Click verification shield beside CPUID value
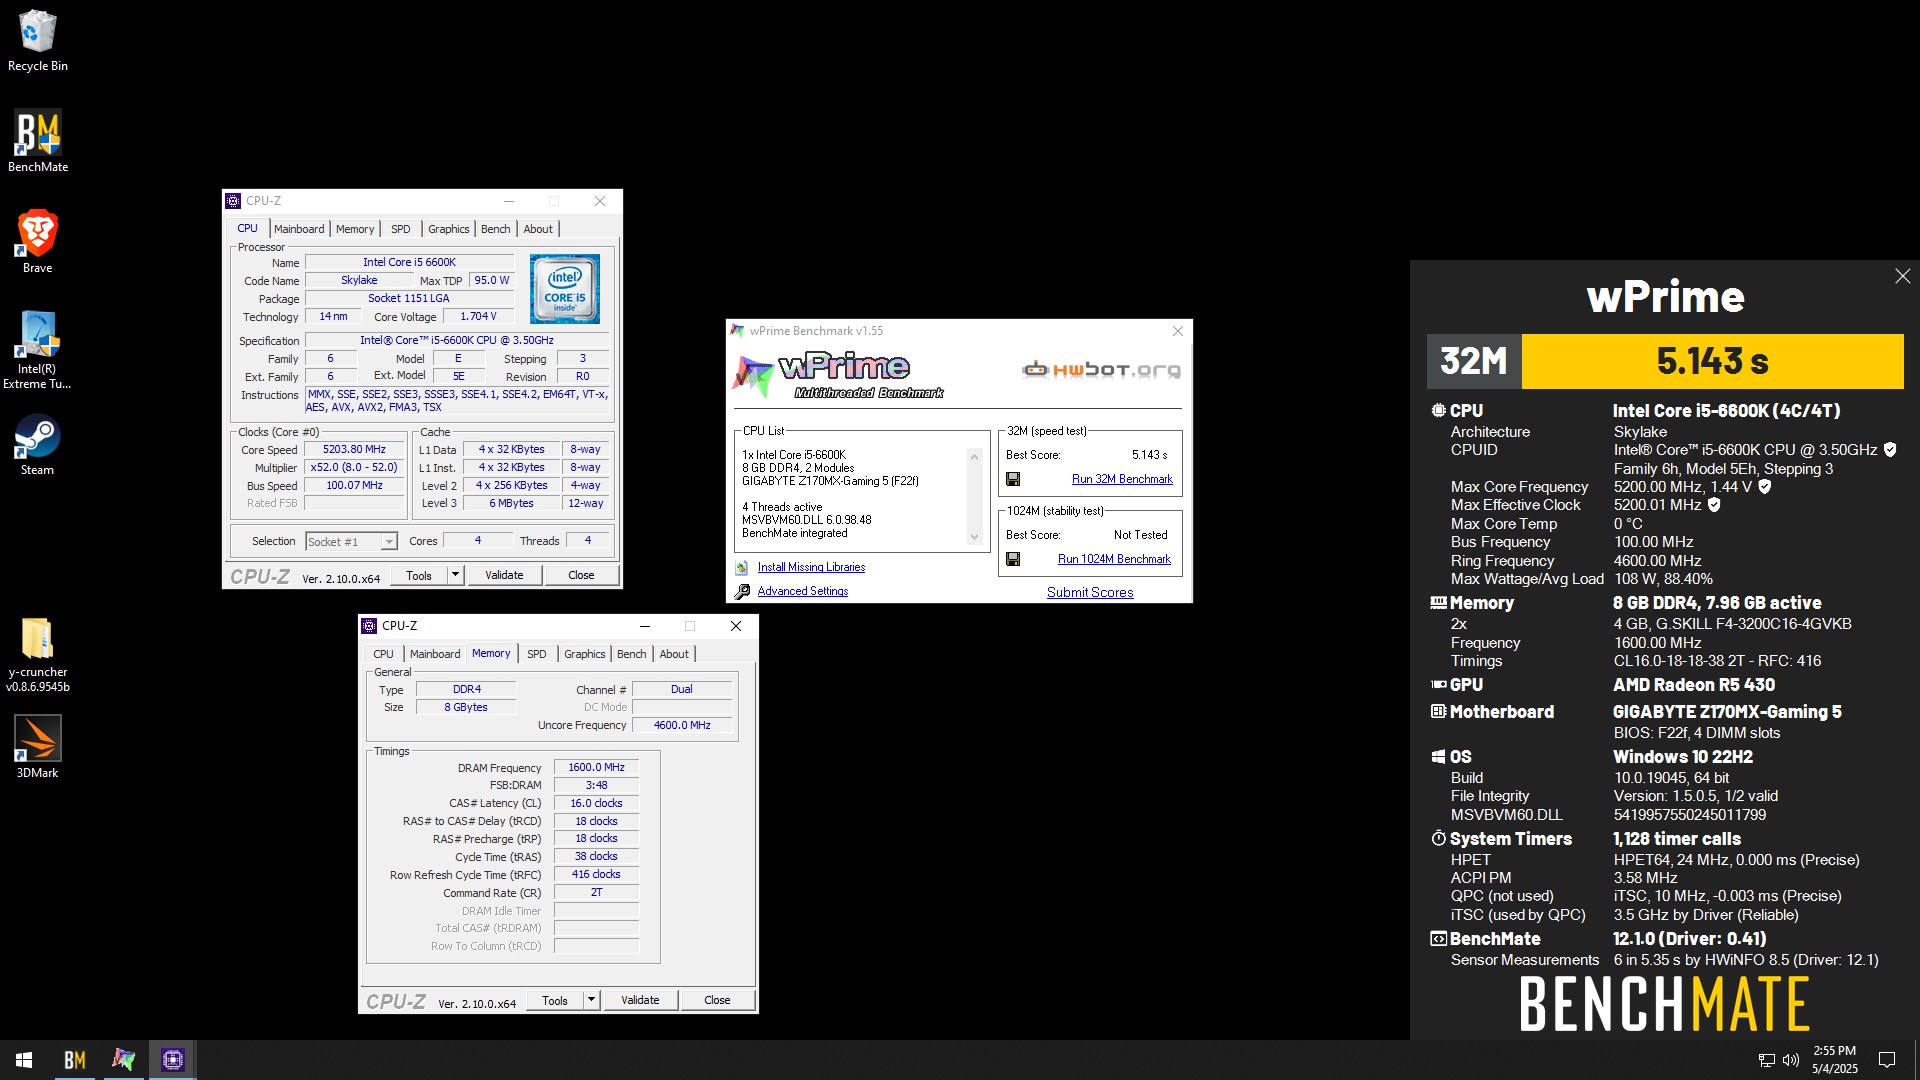This screenshot has width=1920, height=1080. (x=1890, y=450)
